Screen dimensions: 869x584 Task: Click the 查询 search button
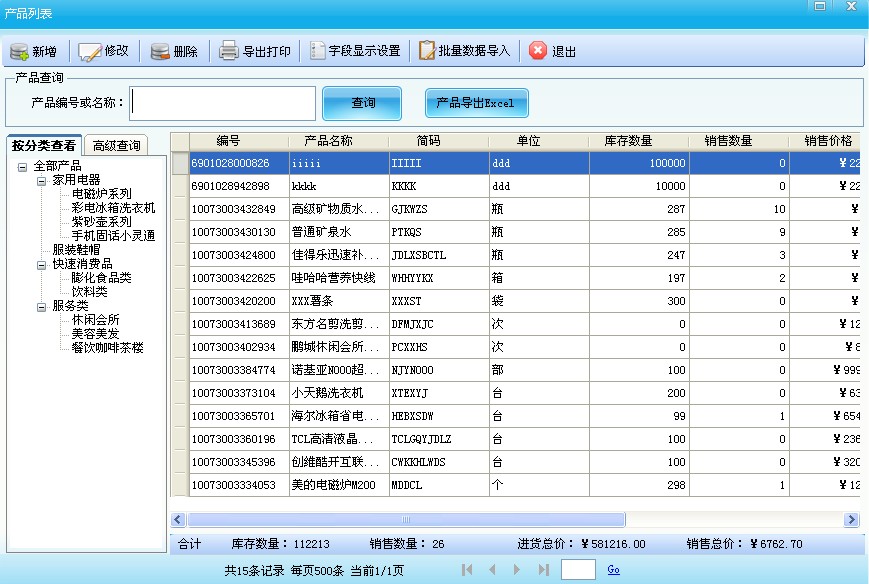click(362, 103)
